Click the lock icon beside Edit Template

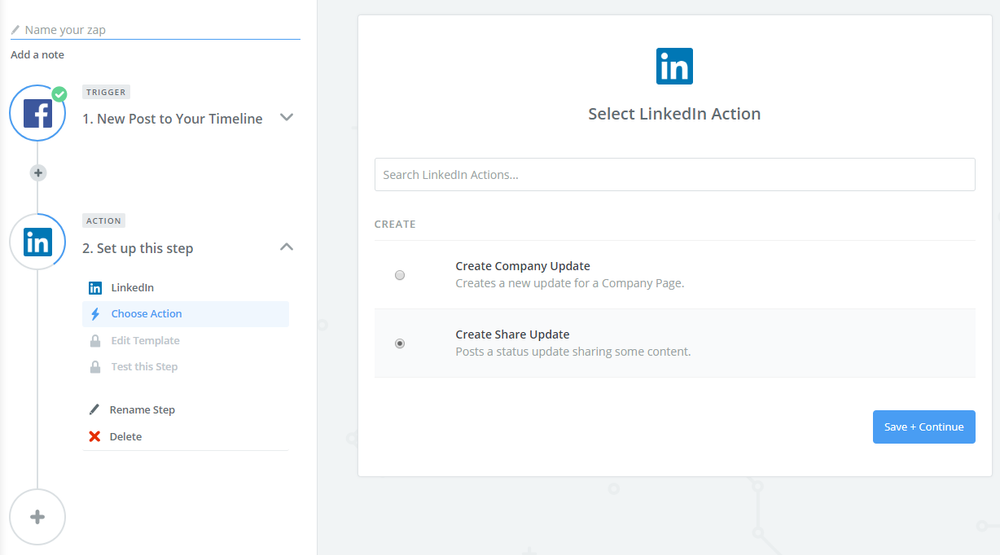coord(95,341)
